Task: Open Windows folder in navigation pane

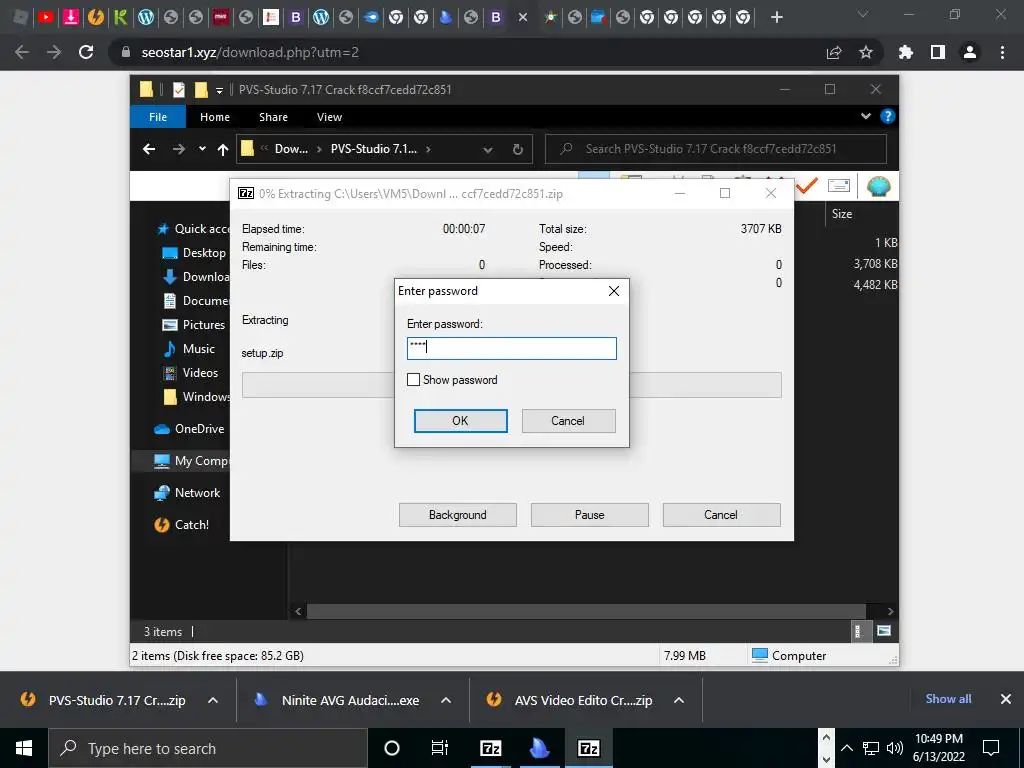Action: (196, 397)
